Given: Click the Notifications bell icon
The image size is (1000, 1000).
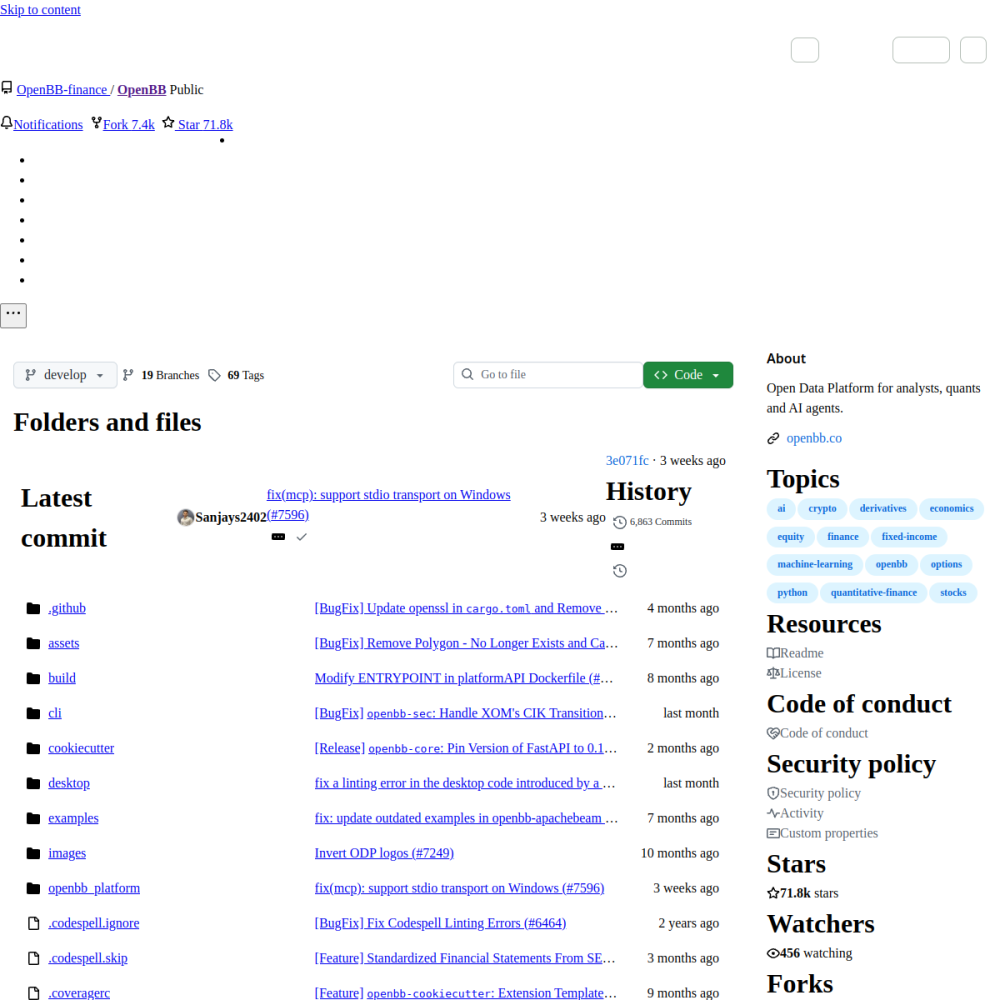Looking at the screenshot, I should point(6,122).
